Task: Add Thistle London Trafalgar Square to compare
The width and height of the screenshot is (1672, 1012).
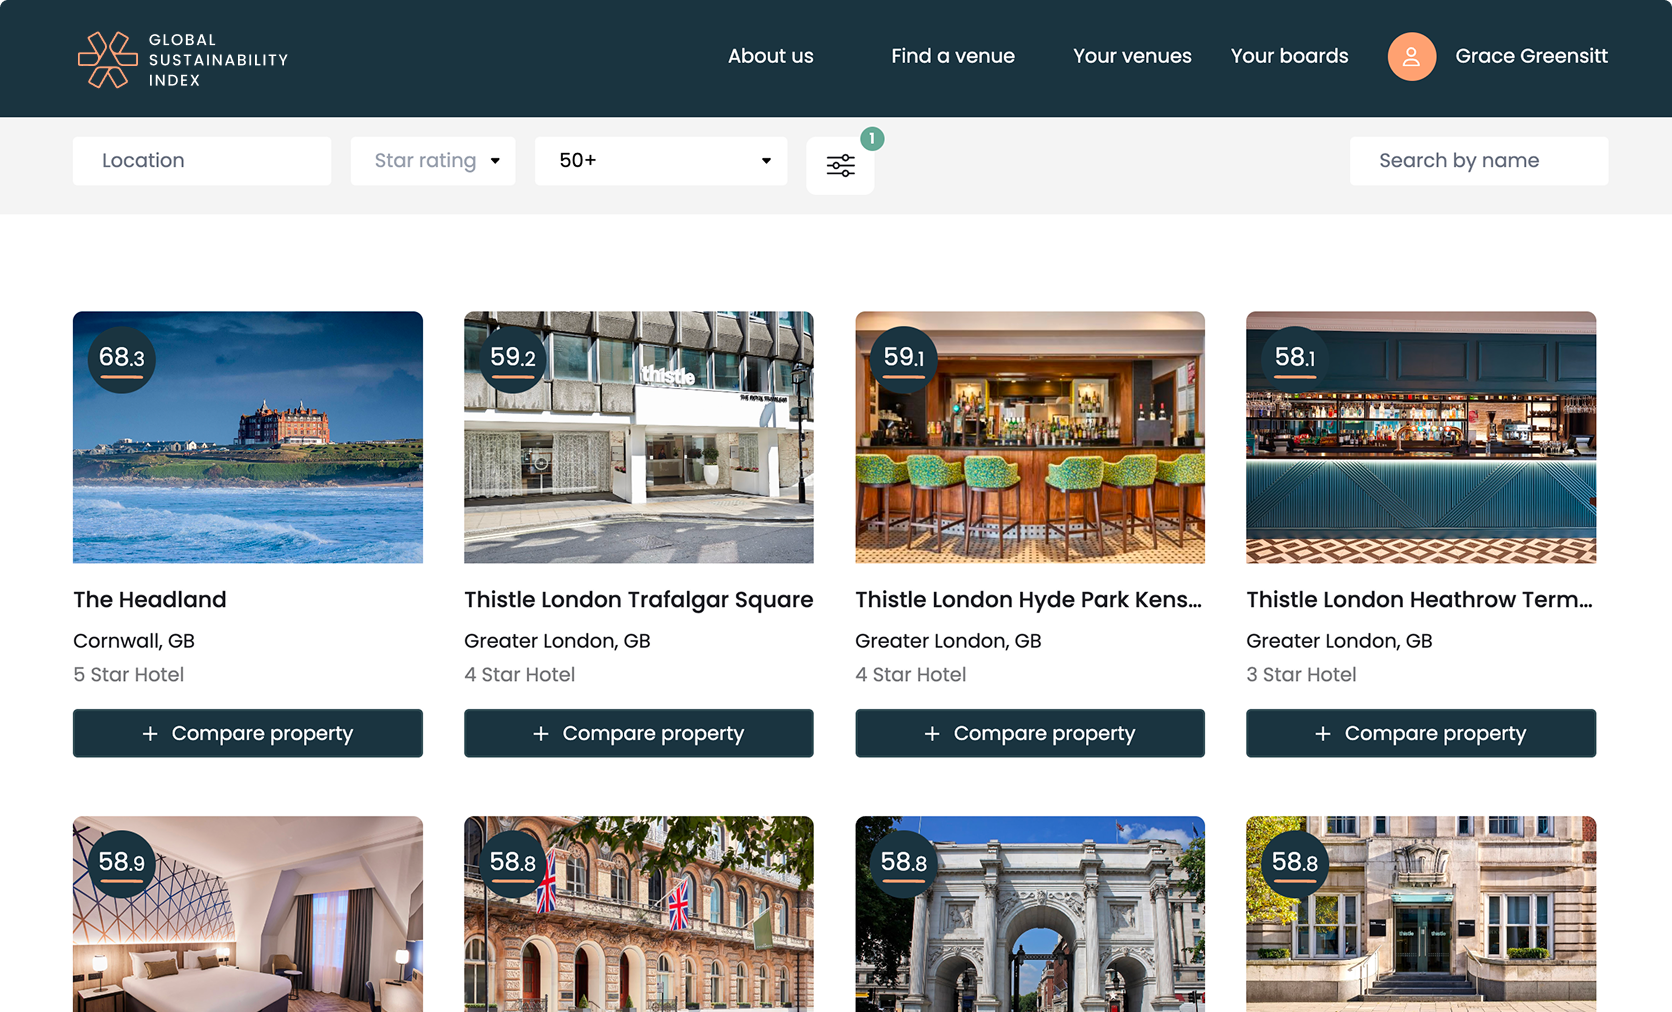Action: click(639, 733)
